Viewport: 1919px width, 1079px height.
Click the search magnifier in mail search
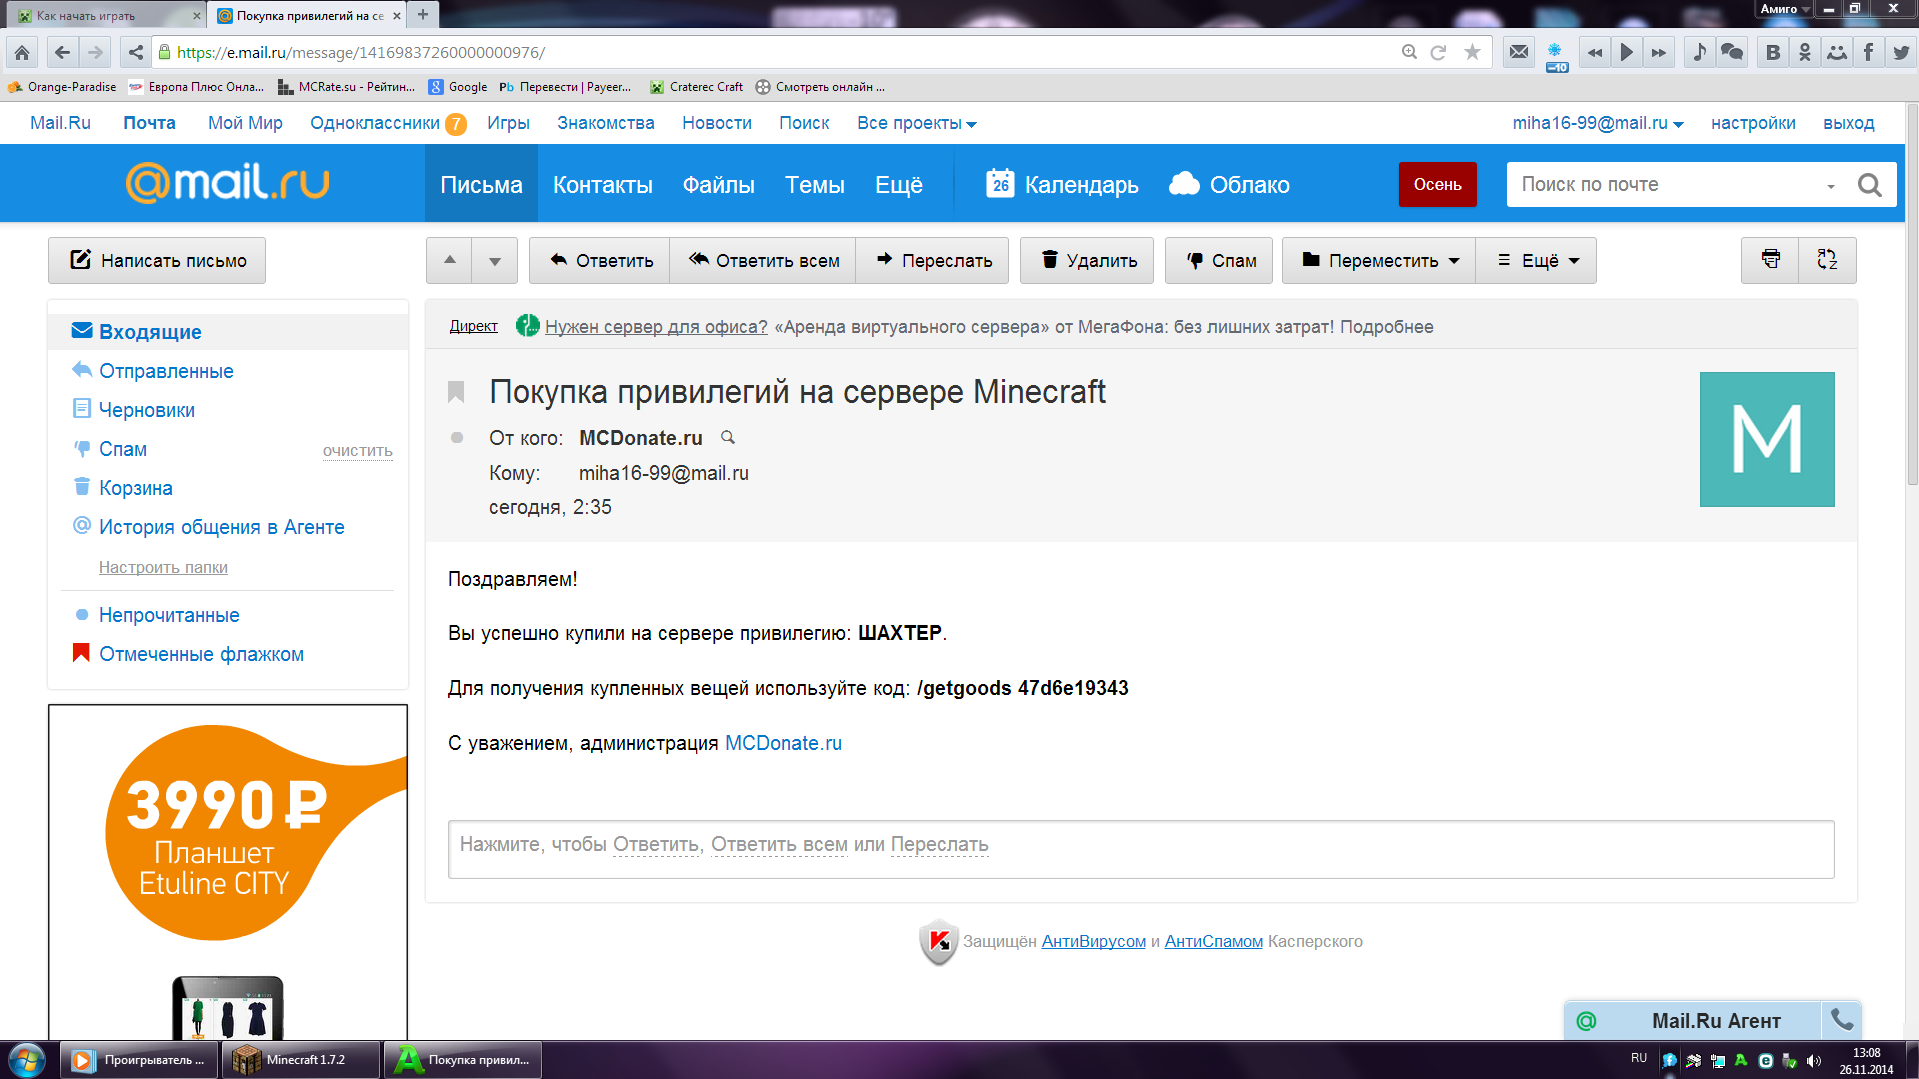(1869, 185)
